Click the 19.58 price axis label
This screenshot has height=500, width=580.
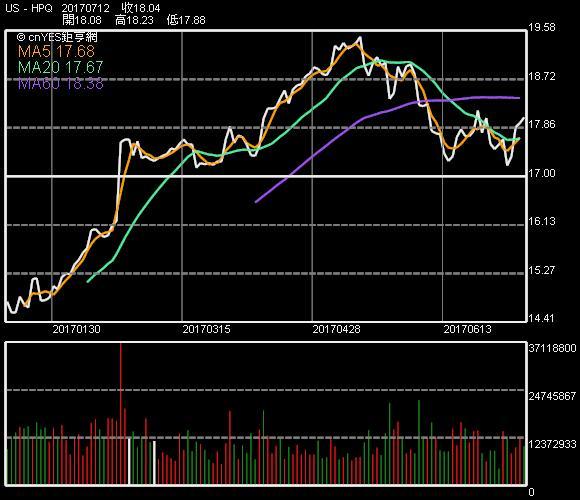click(542, 27)
